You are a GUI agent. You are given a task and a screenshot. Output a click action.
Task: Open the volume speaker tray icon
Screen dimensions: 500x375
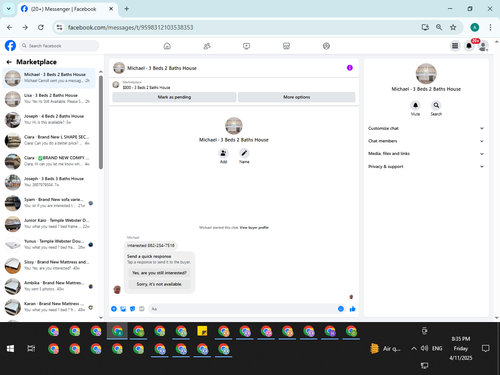tap(424, 349)
